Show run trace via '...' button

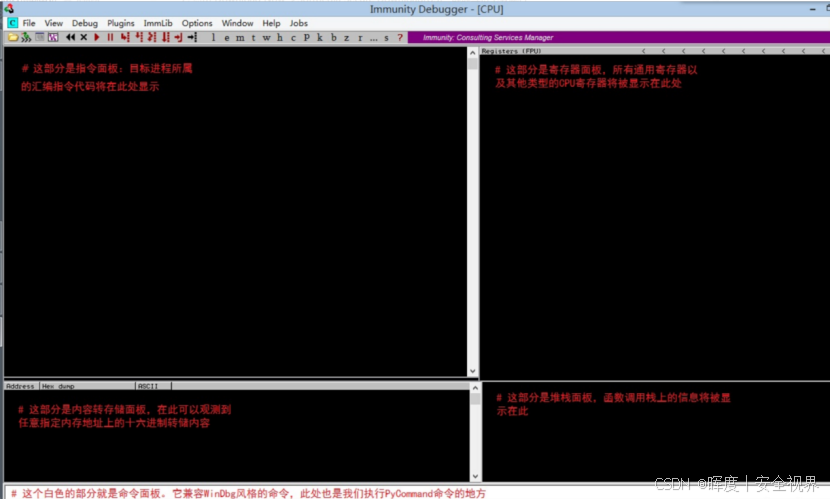(x=374, y=38)
